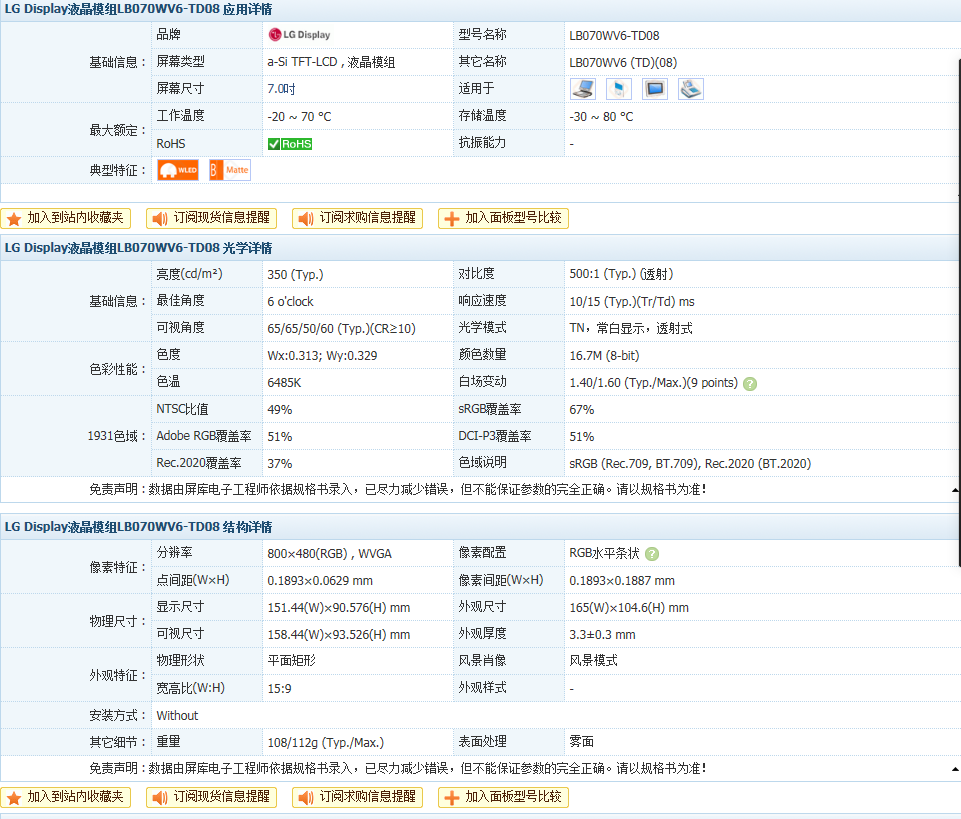The image size is (961, 819).
Task: Click aspect ratio 15:9 value
Action: pos(279,688)
